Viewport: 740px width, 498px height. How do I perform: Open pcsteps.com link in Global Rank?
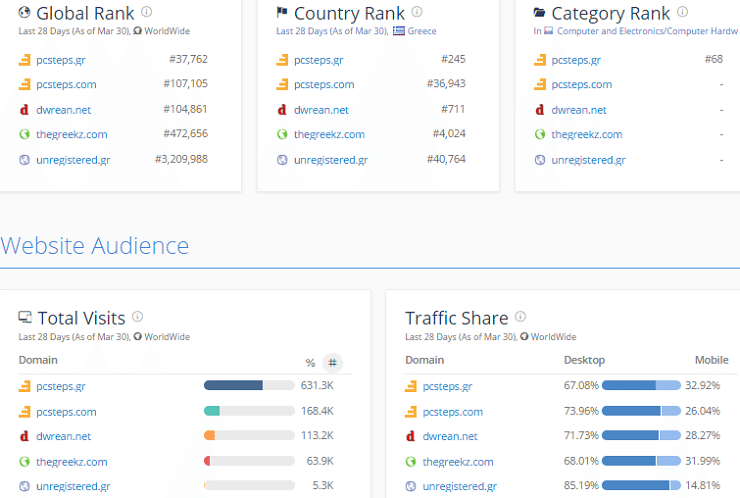(66, 84)
